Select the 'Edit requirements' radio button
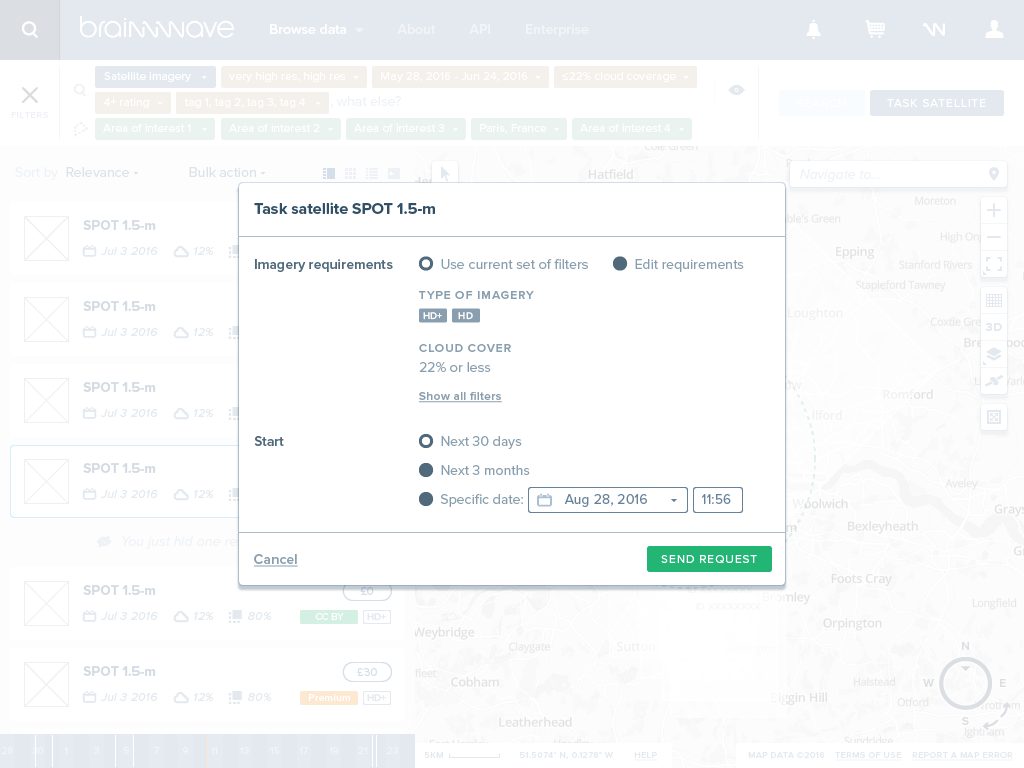The height and width of the screenshot is (768, 1024). click(620, 264)
